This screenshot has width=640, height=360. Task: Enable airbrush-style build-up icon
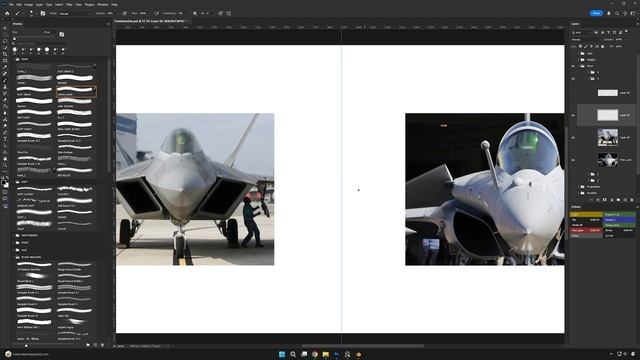click(156, 13)
